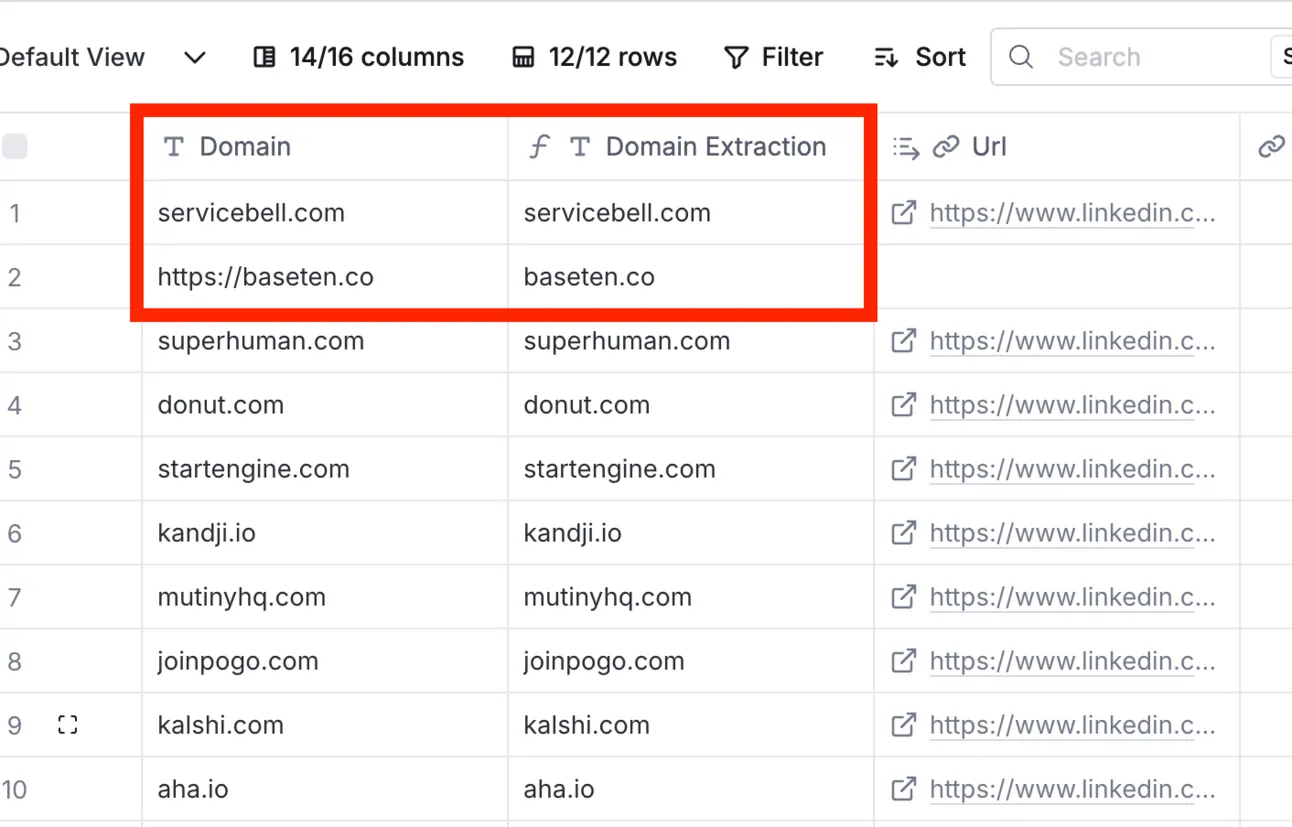Open the 12/12 rows selector

click(x=594, y=57)
